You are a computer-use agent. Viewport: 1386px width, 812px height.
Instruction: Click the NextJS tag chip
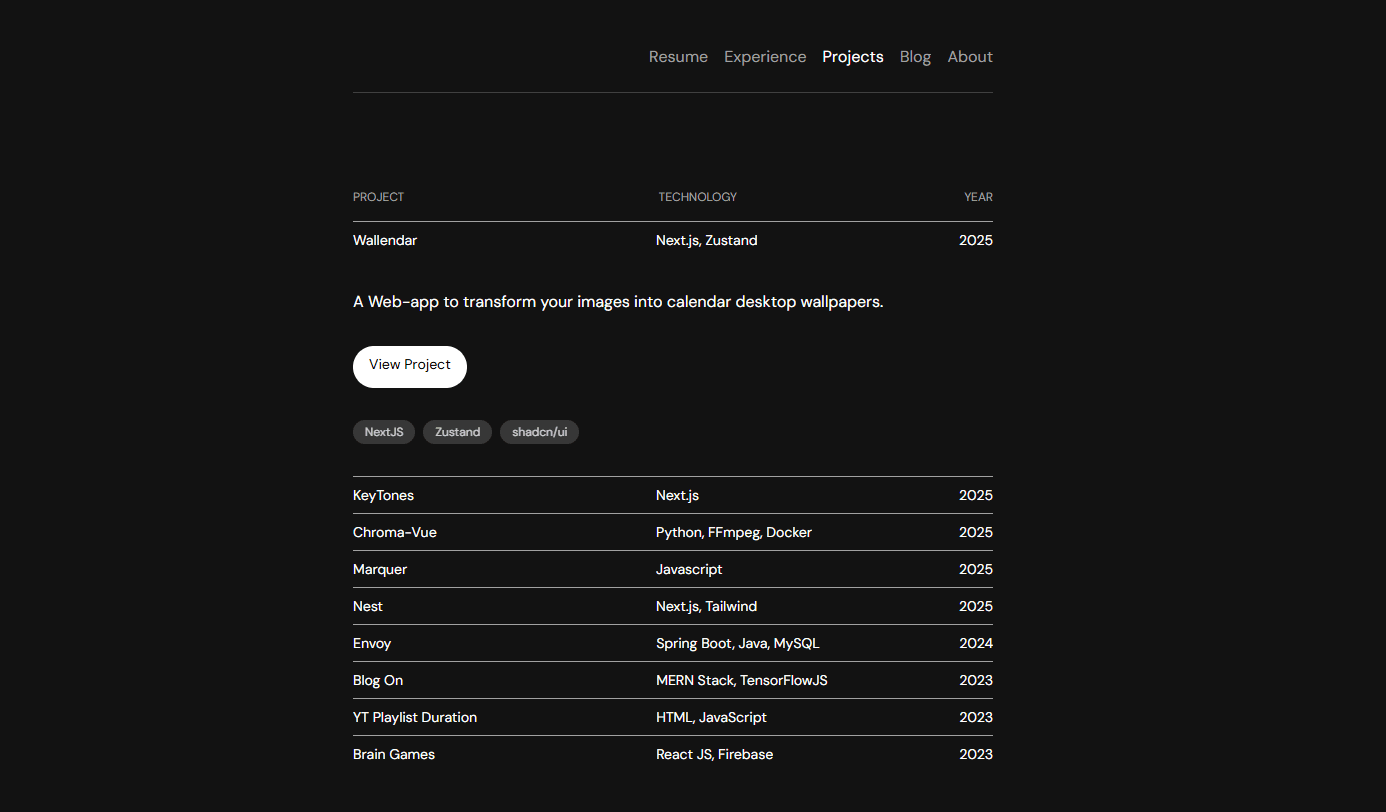point(384,432)
